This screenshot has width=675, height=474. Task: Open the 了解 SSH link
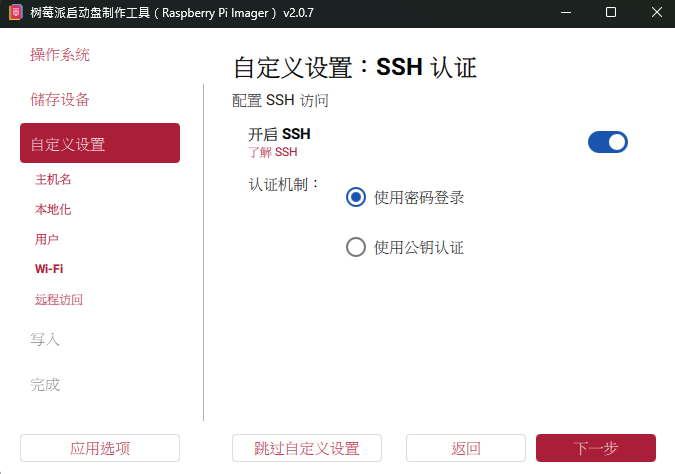[x=273, y=153]
